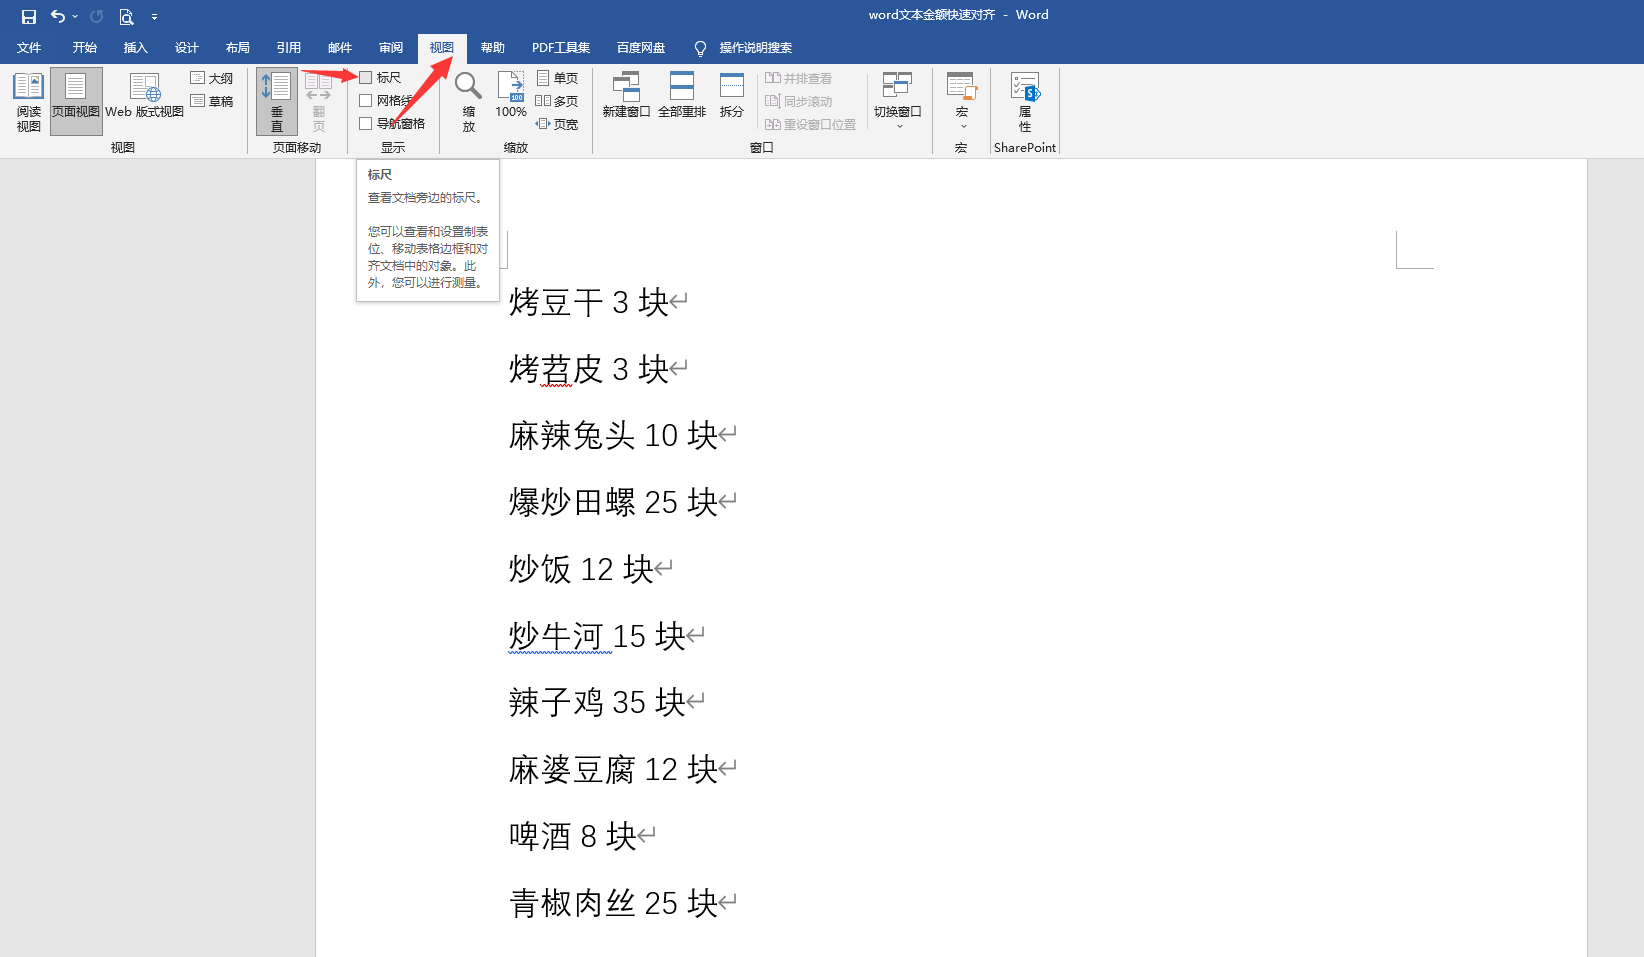The image size is (1644, 957).
Task: Switch to the 帮助 (Help) tab
Action: click(492, 48)
